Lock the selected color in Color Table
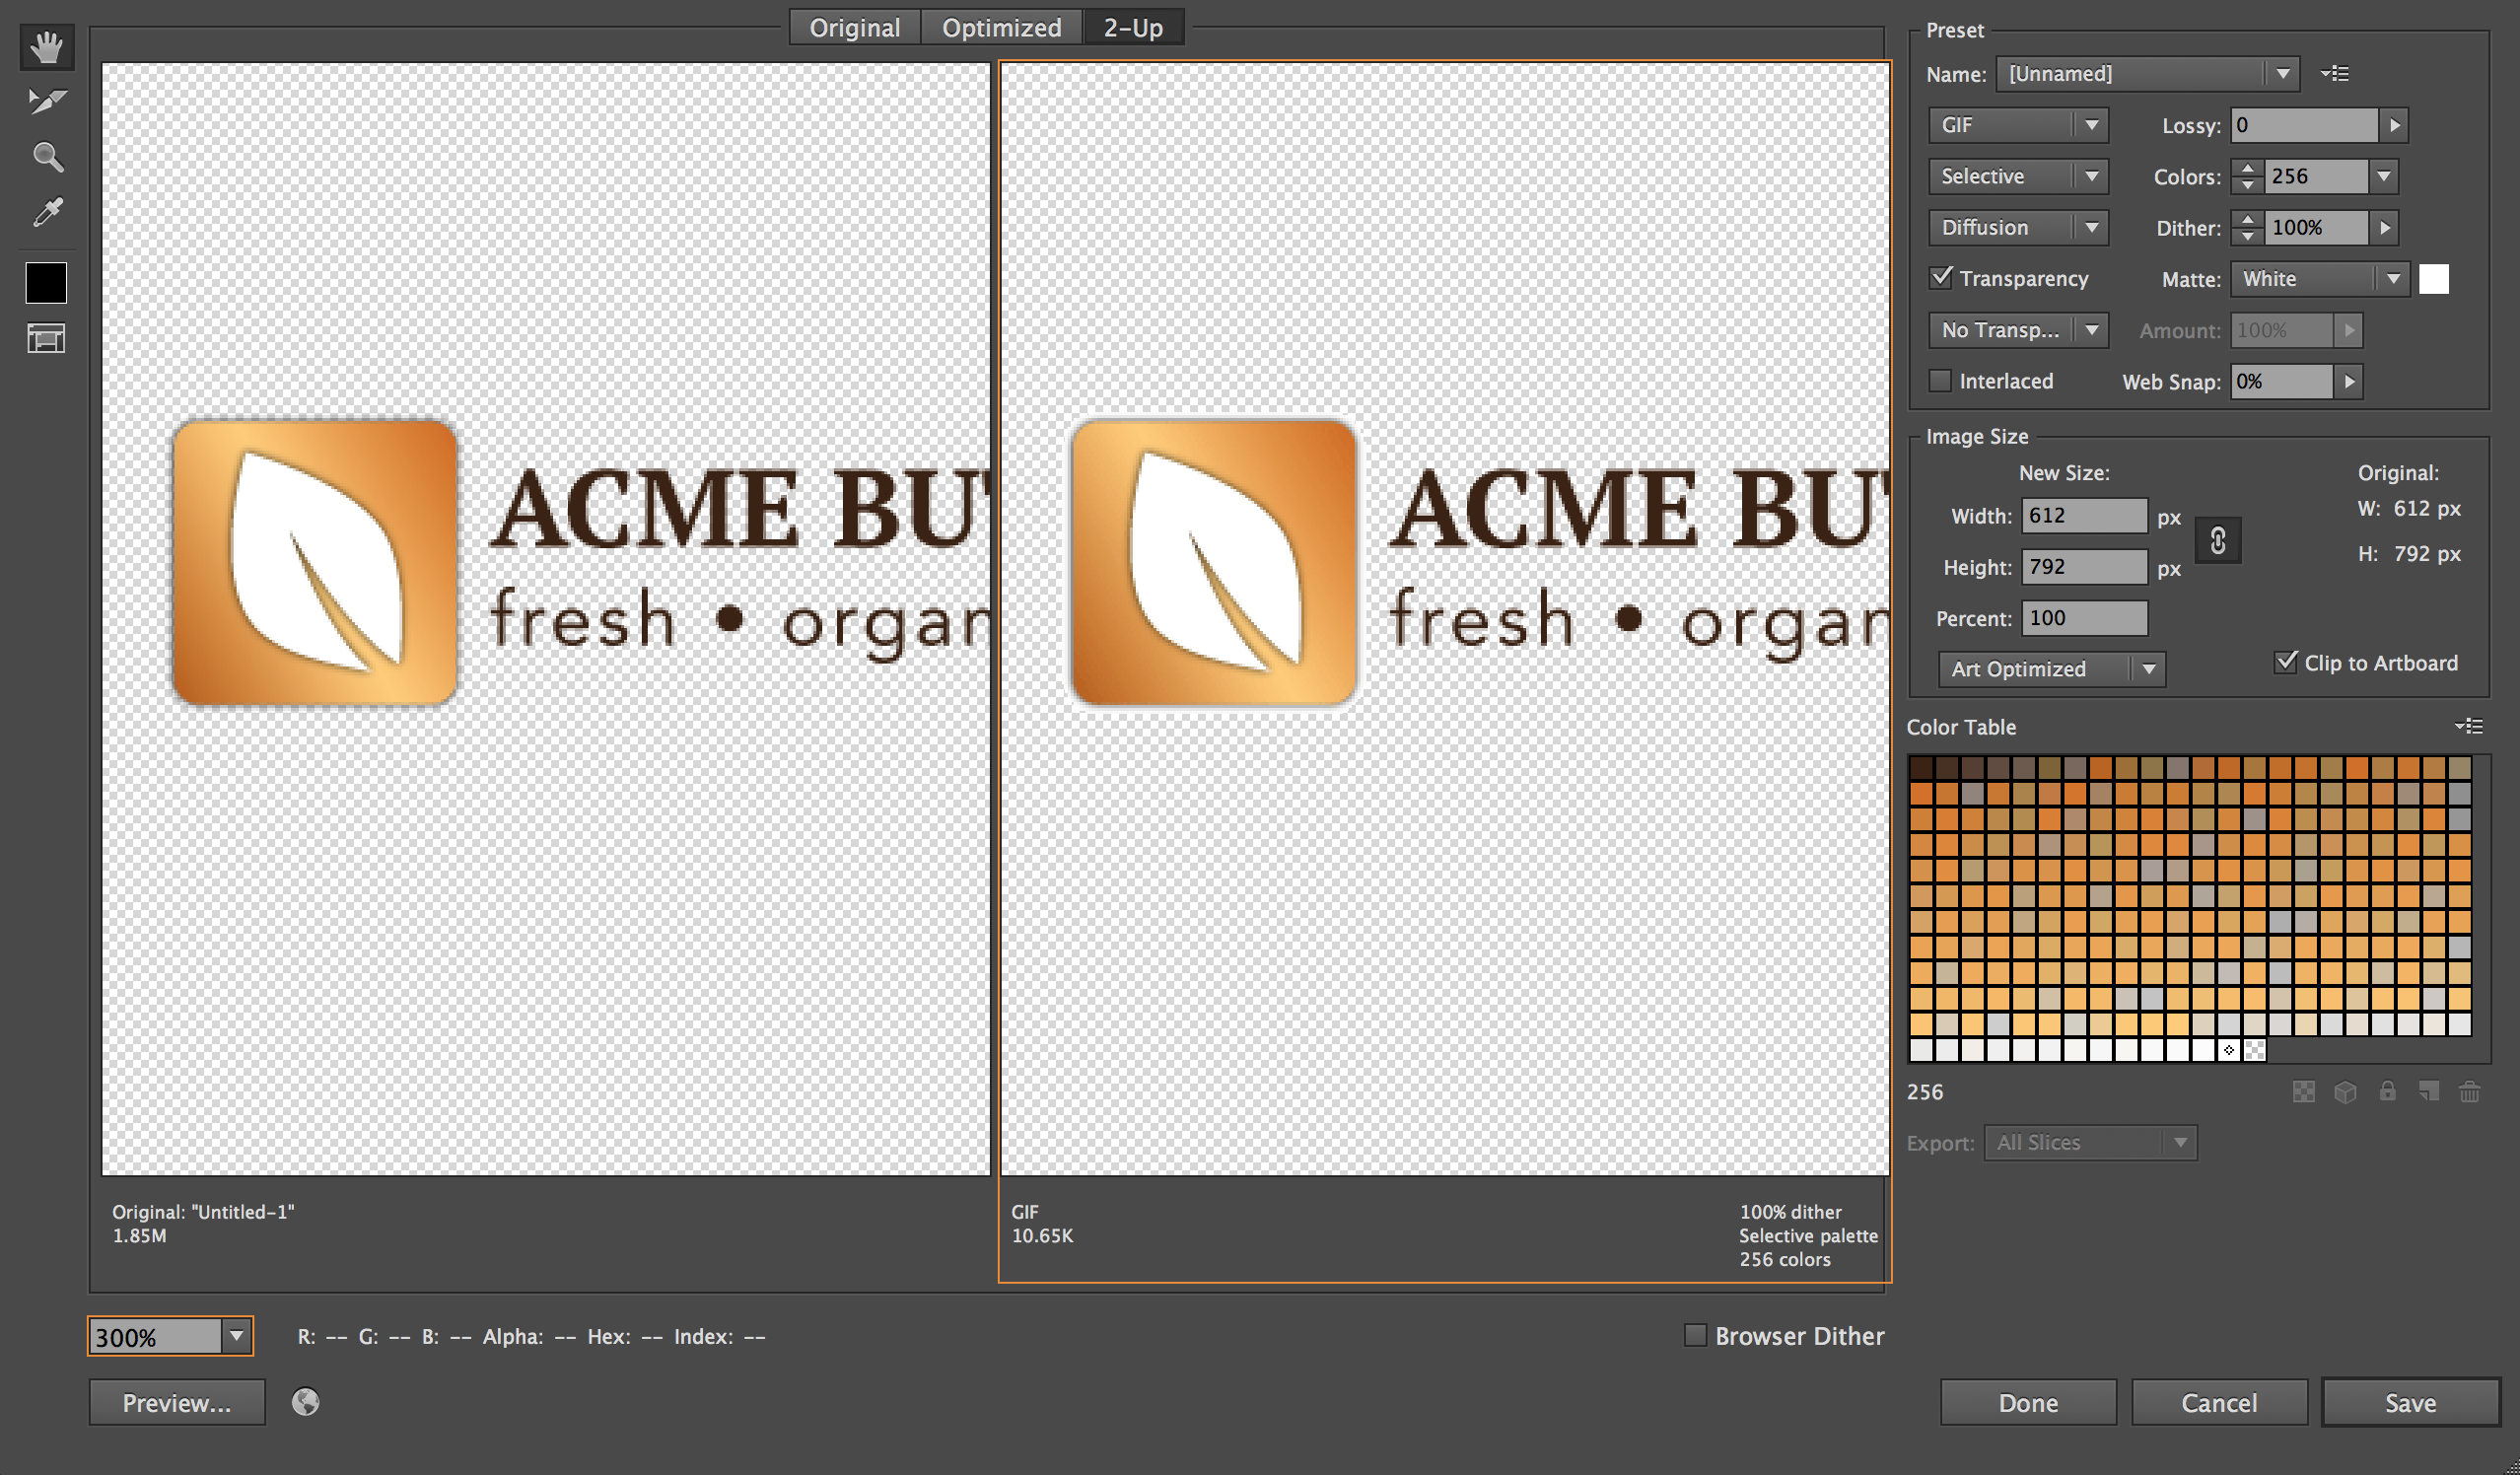The image size is (2520, 1475). pos(2388,1091)
